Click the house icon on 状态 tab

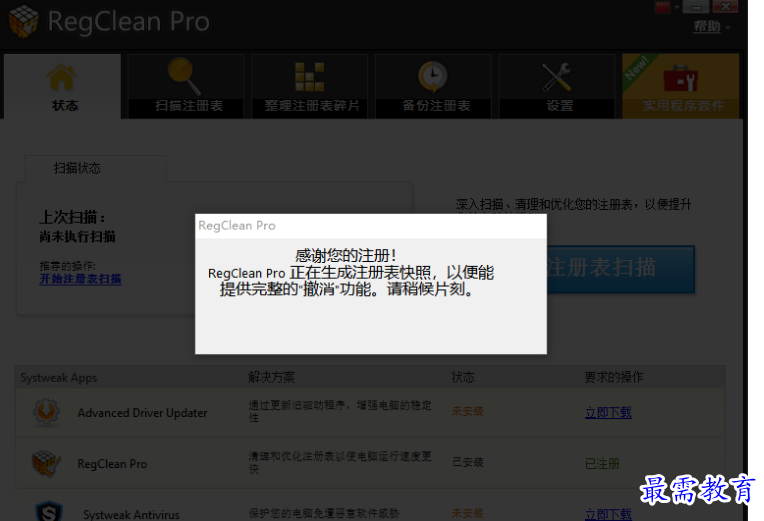pos(61,77)
